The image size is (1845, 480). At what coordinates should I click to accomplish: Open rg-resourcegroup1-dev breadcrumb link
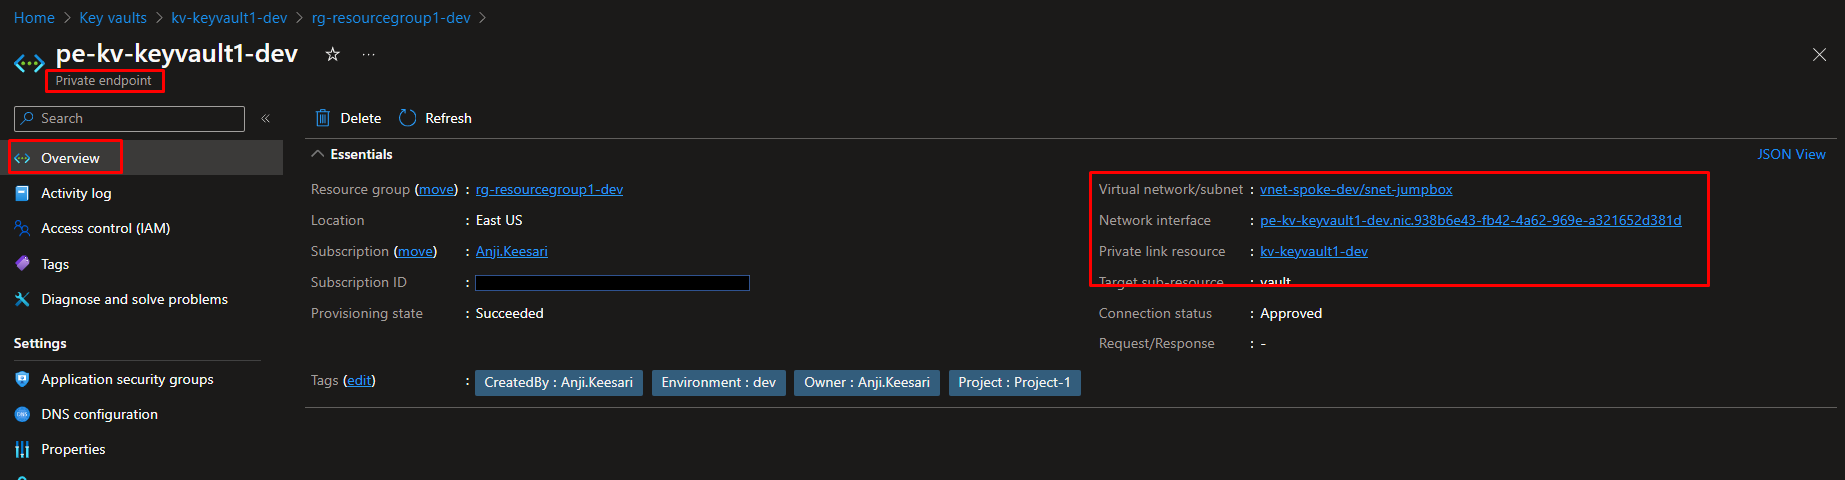pos(391,18)
